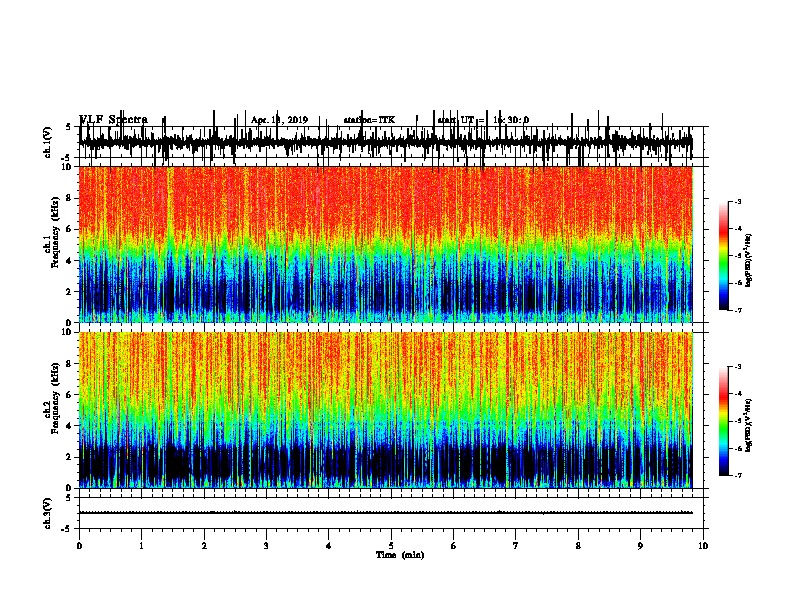The image size is (792, 612).
Task: Click the time axis tick label "2"
Action: point(204,546)
